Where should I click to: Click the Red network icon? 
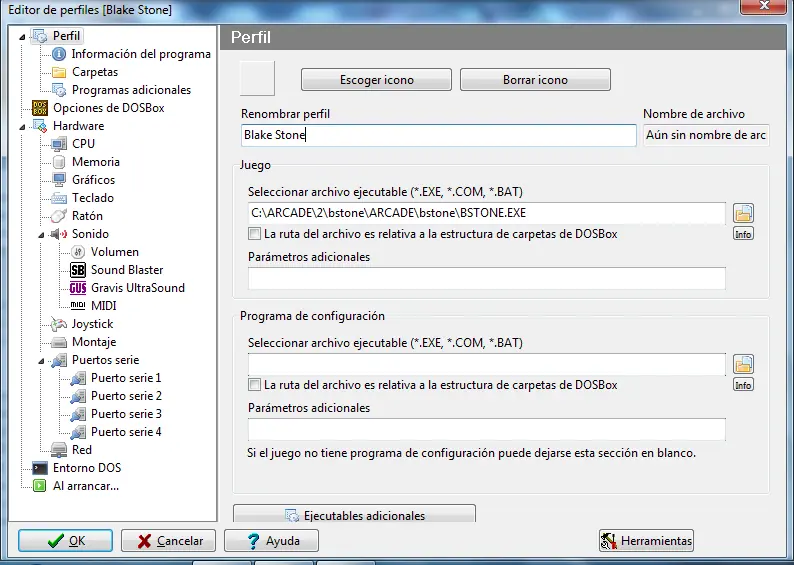(x=59, y=450)
